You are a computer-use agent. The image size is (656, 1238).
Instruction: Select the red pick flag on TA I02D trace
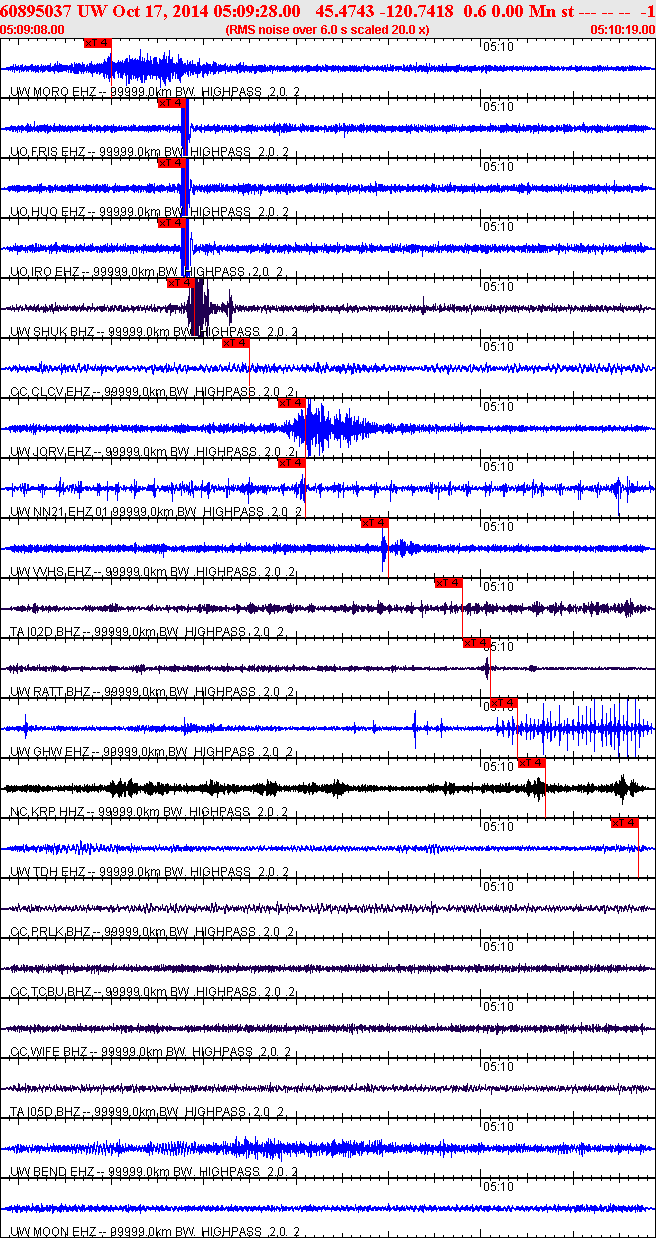click(448, 582)
